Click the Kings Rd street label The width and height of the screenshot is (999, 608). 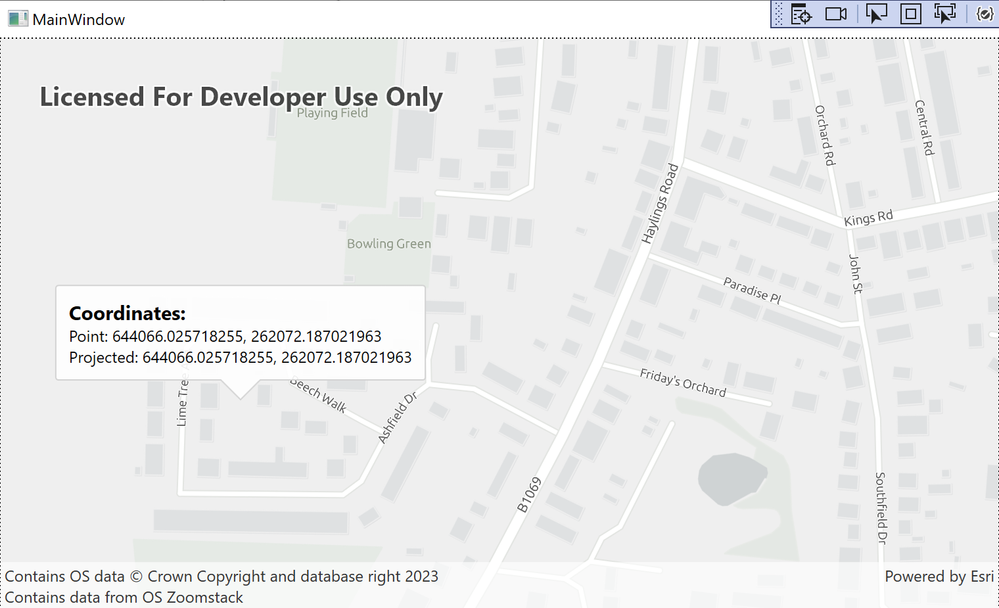(x=868, y=218)
